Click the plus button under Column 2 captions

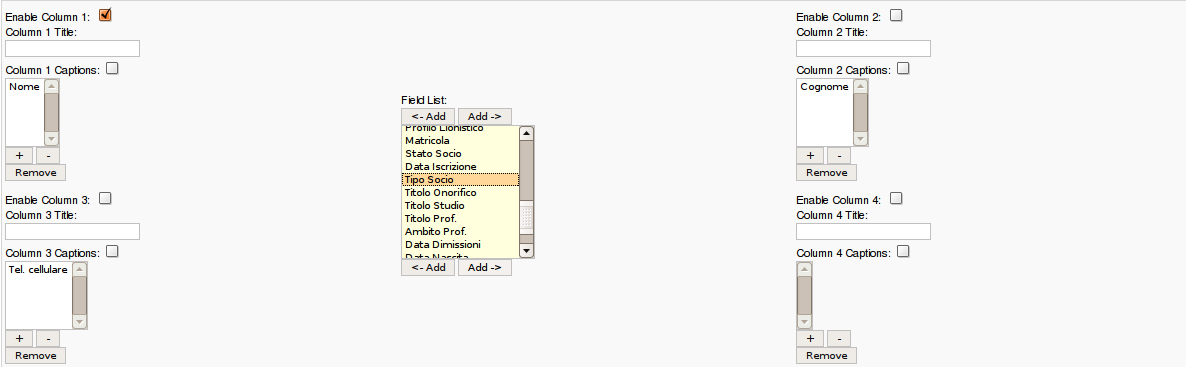[810, 155]
